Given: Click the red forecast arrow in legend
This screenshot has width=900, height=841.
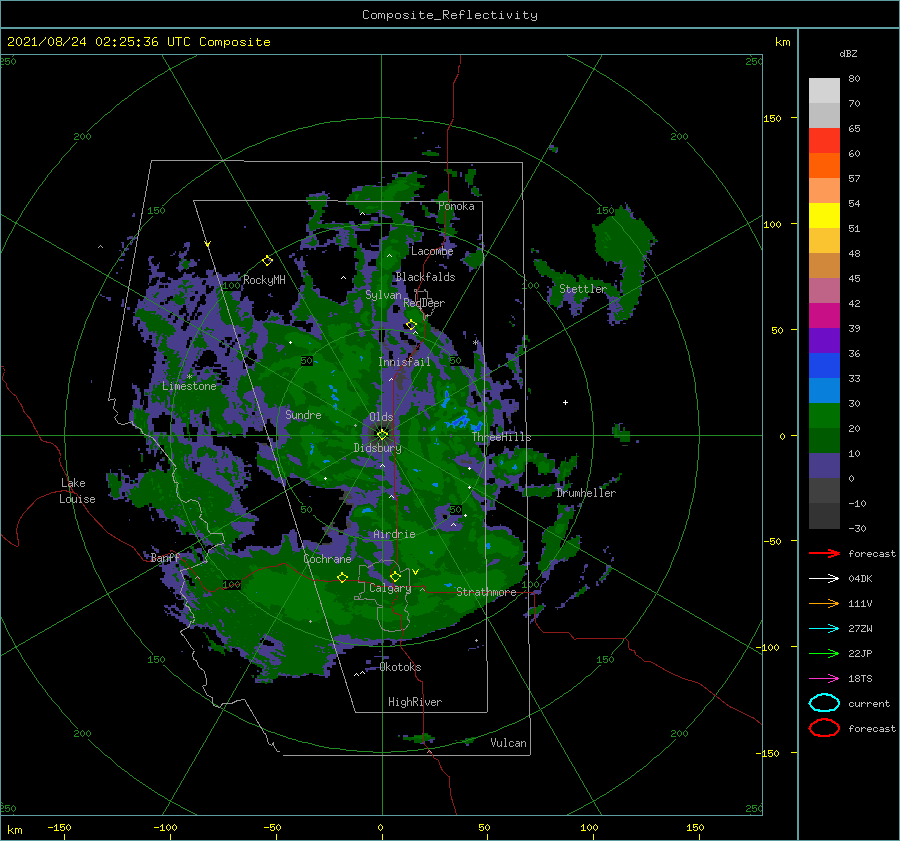Looking at the screenshot, I should [x=824, y=553].
